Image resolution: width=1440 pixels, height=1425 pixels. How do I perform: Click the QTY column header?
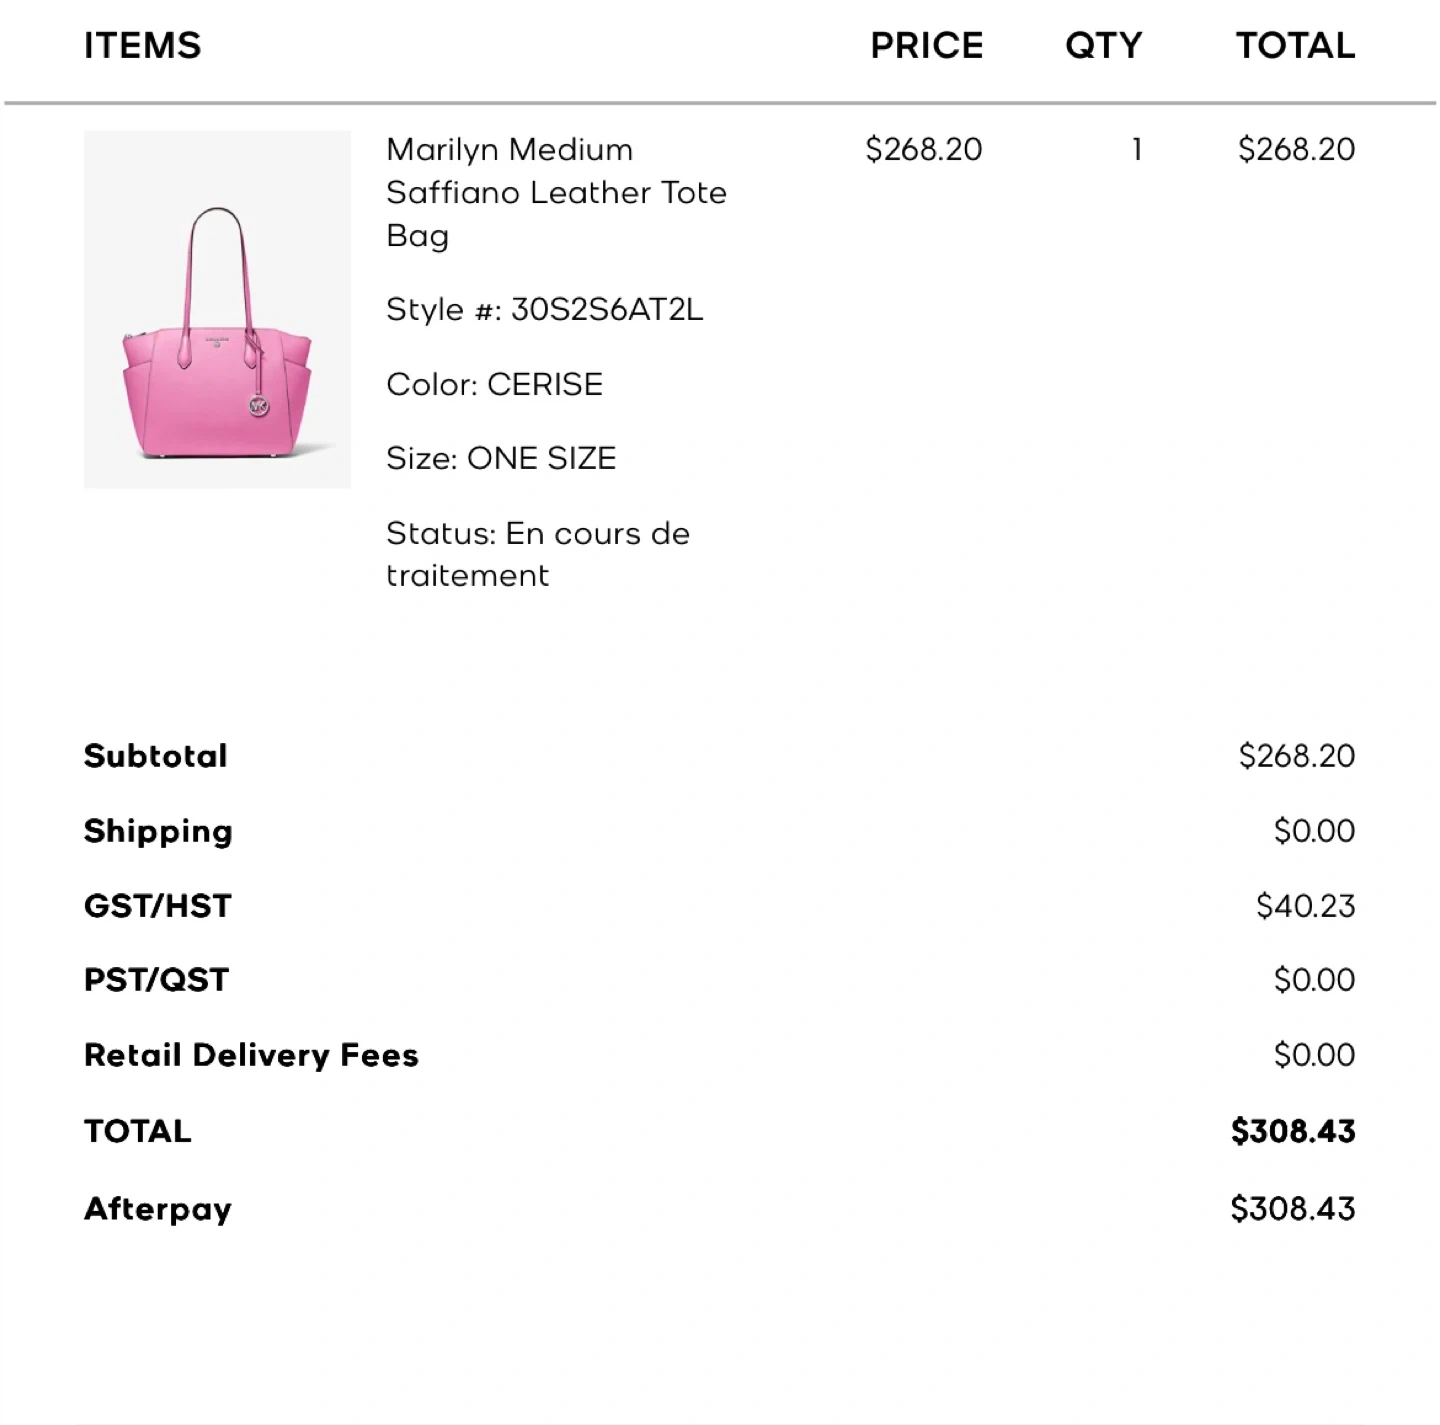pyautogui.click(x=1103, y=46)
